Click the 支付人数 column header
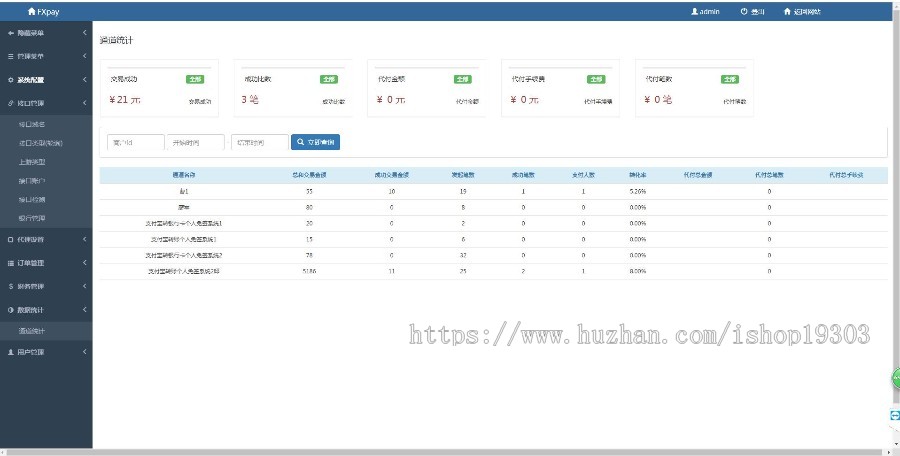The height and width of the screenshot is (456, 900). pos(583,175)
